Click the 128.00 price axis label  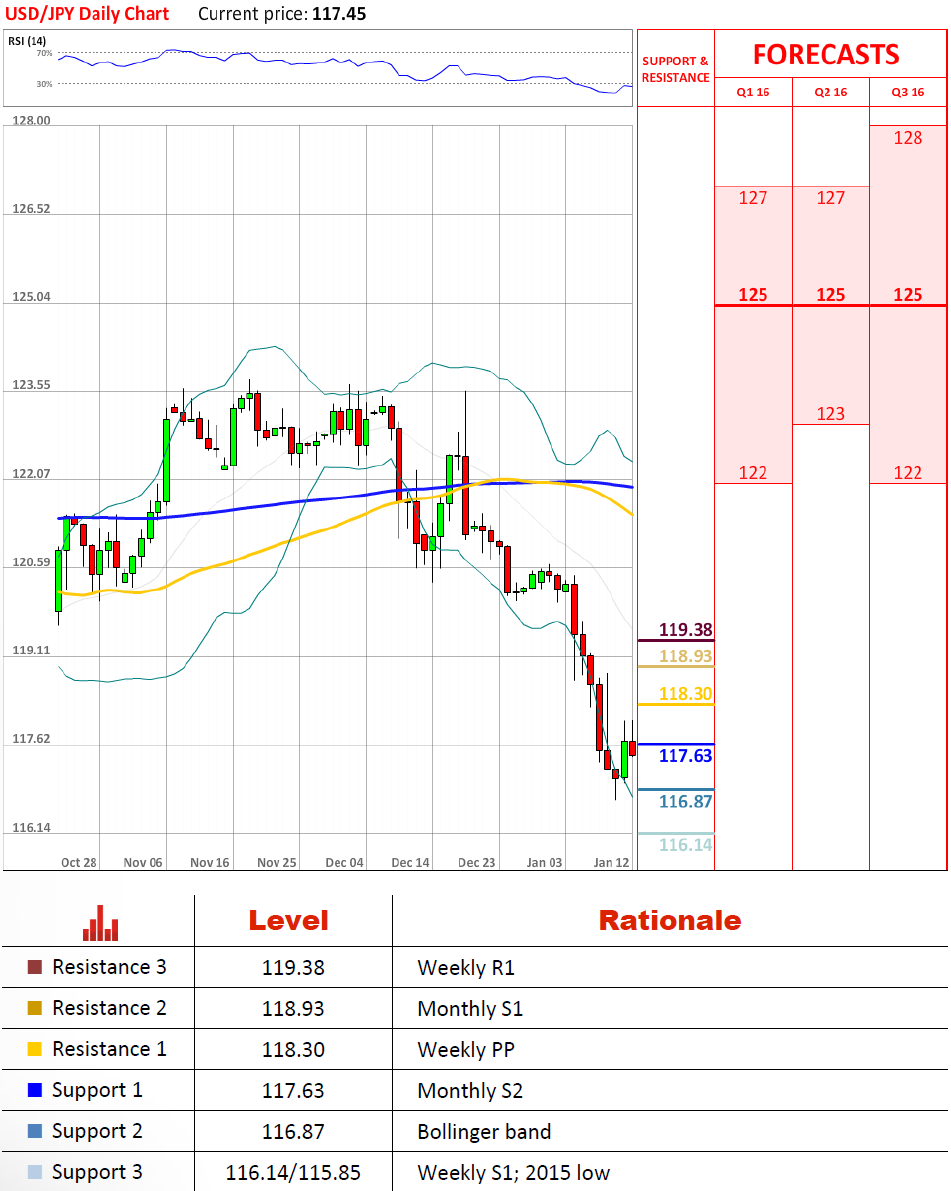coord(31,120)
